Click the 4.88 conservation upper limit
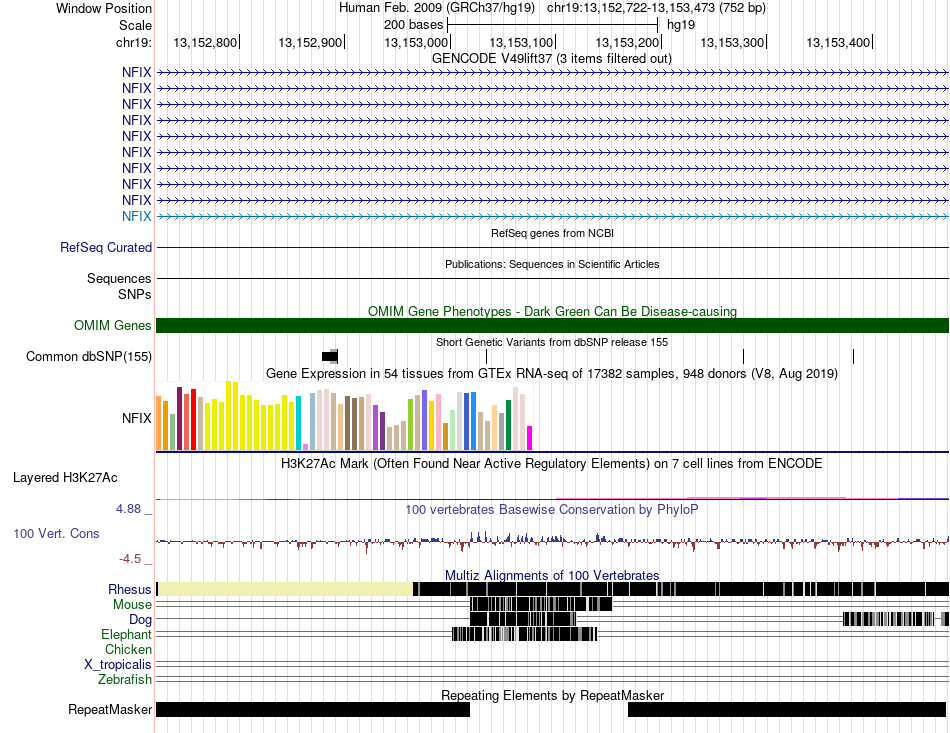Viewport: 950px width, 733px height. [128, 509]
